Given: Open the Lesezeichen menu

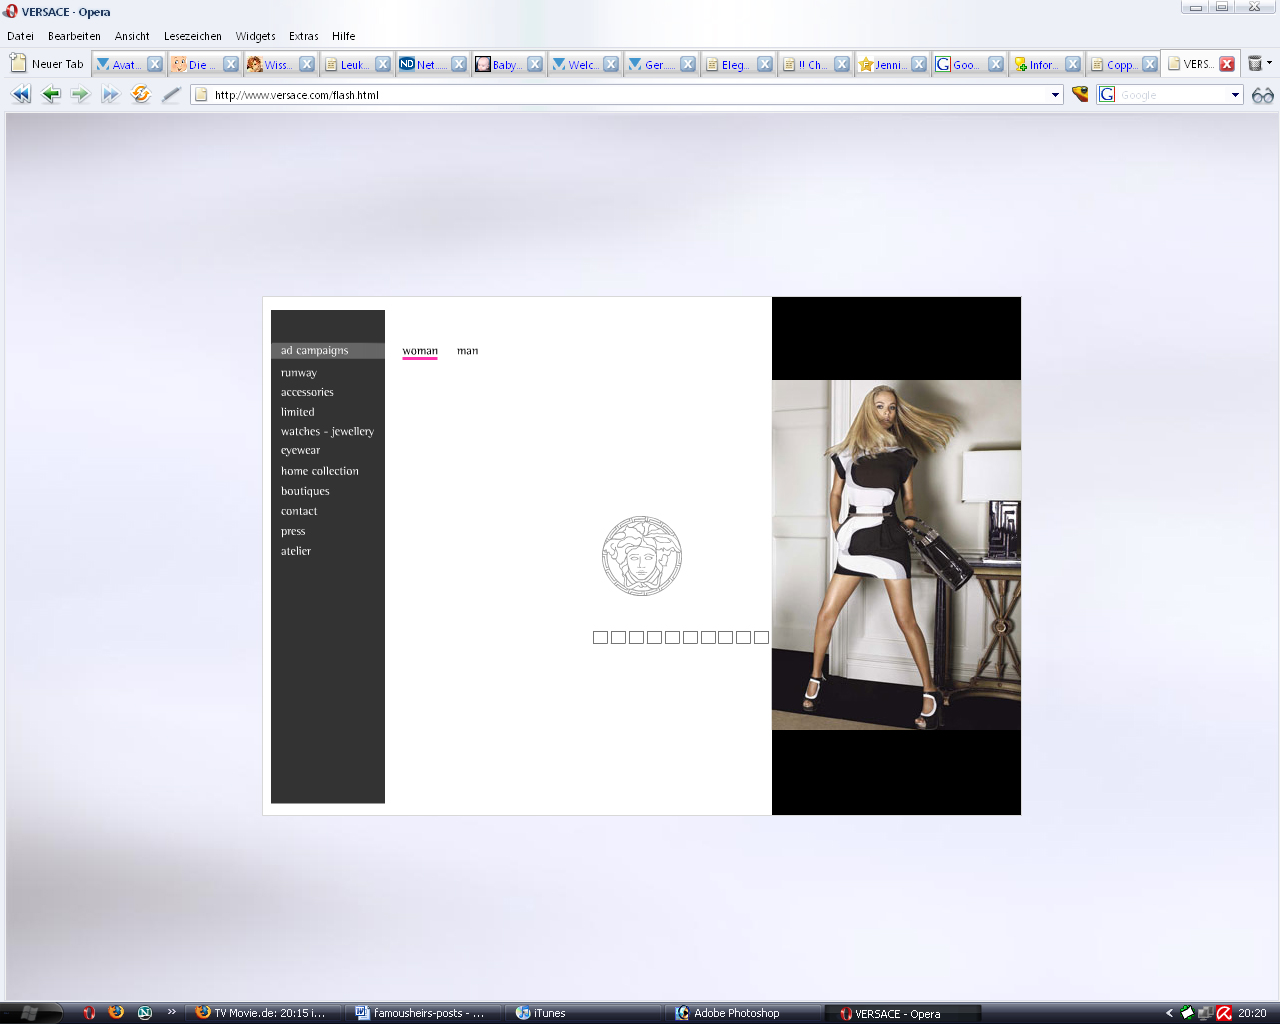Looking at the screenshot, I should tap(192, 36).
